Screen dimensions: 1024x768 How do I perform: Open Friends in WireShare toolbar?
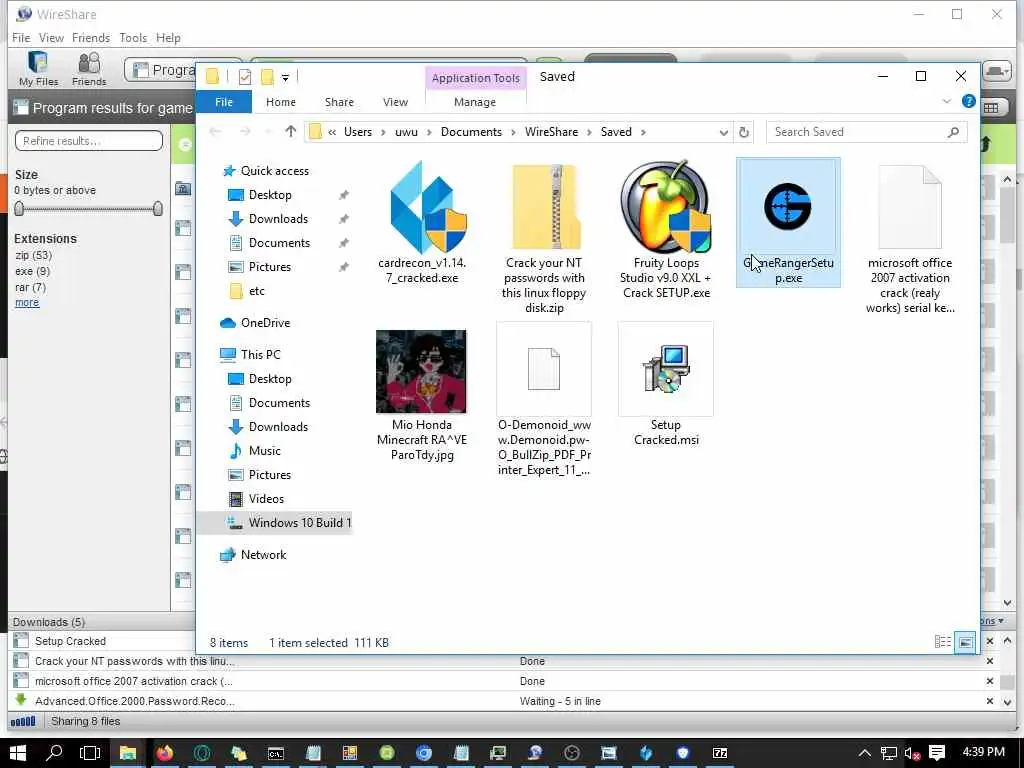point(89,69)
